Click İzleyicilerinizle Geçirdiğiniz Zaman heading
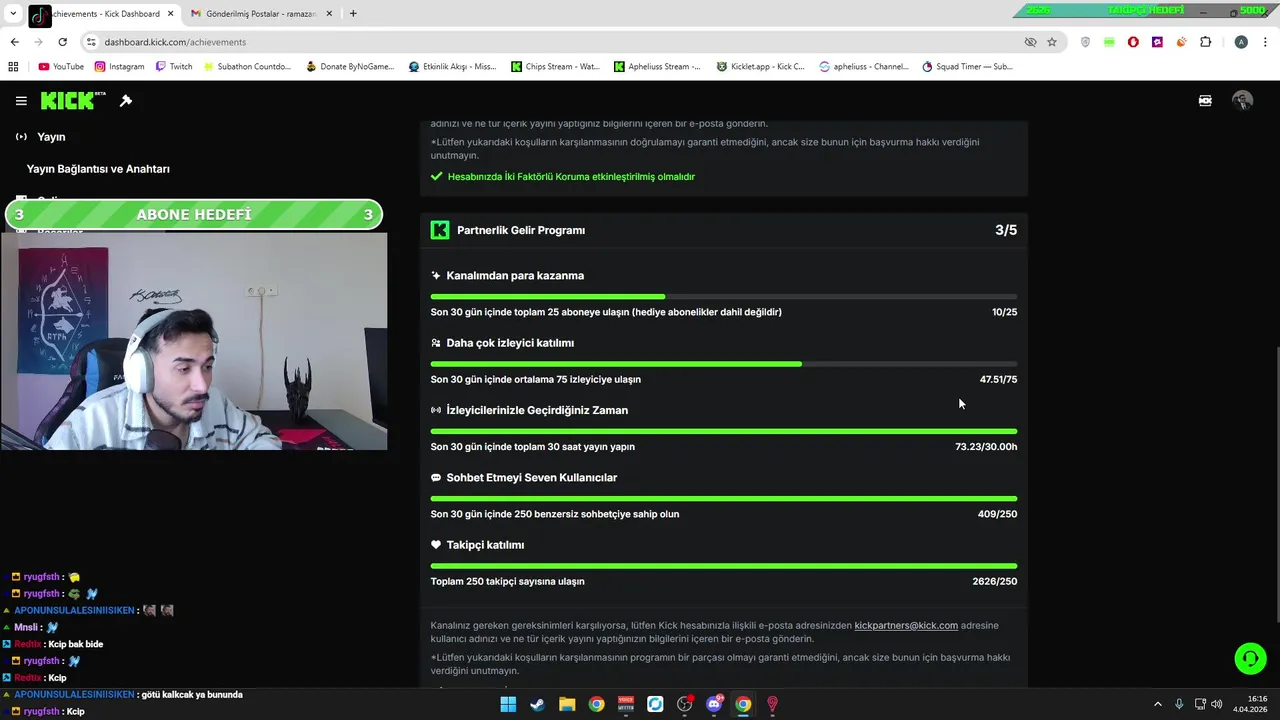This screenshot has height=720, width=1280. (537, 410)
